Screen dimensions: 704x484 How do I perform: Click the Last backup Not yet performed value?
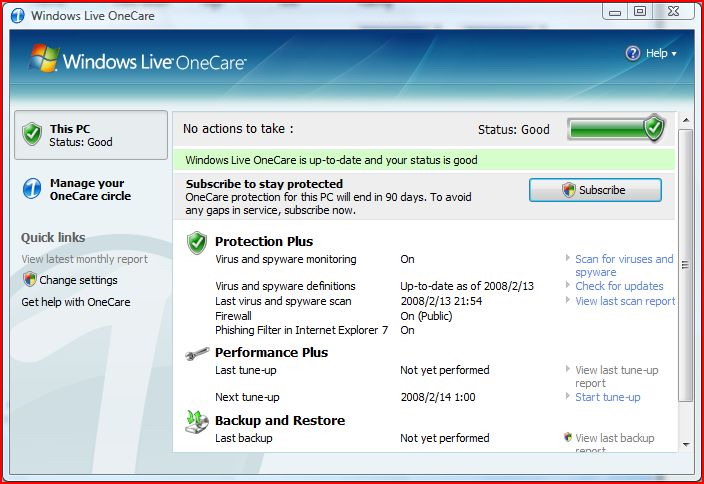point(444,438)
